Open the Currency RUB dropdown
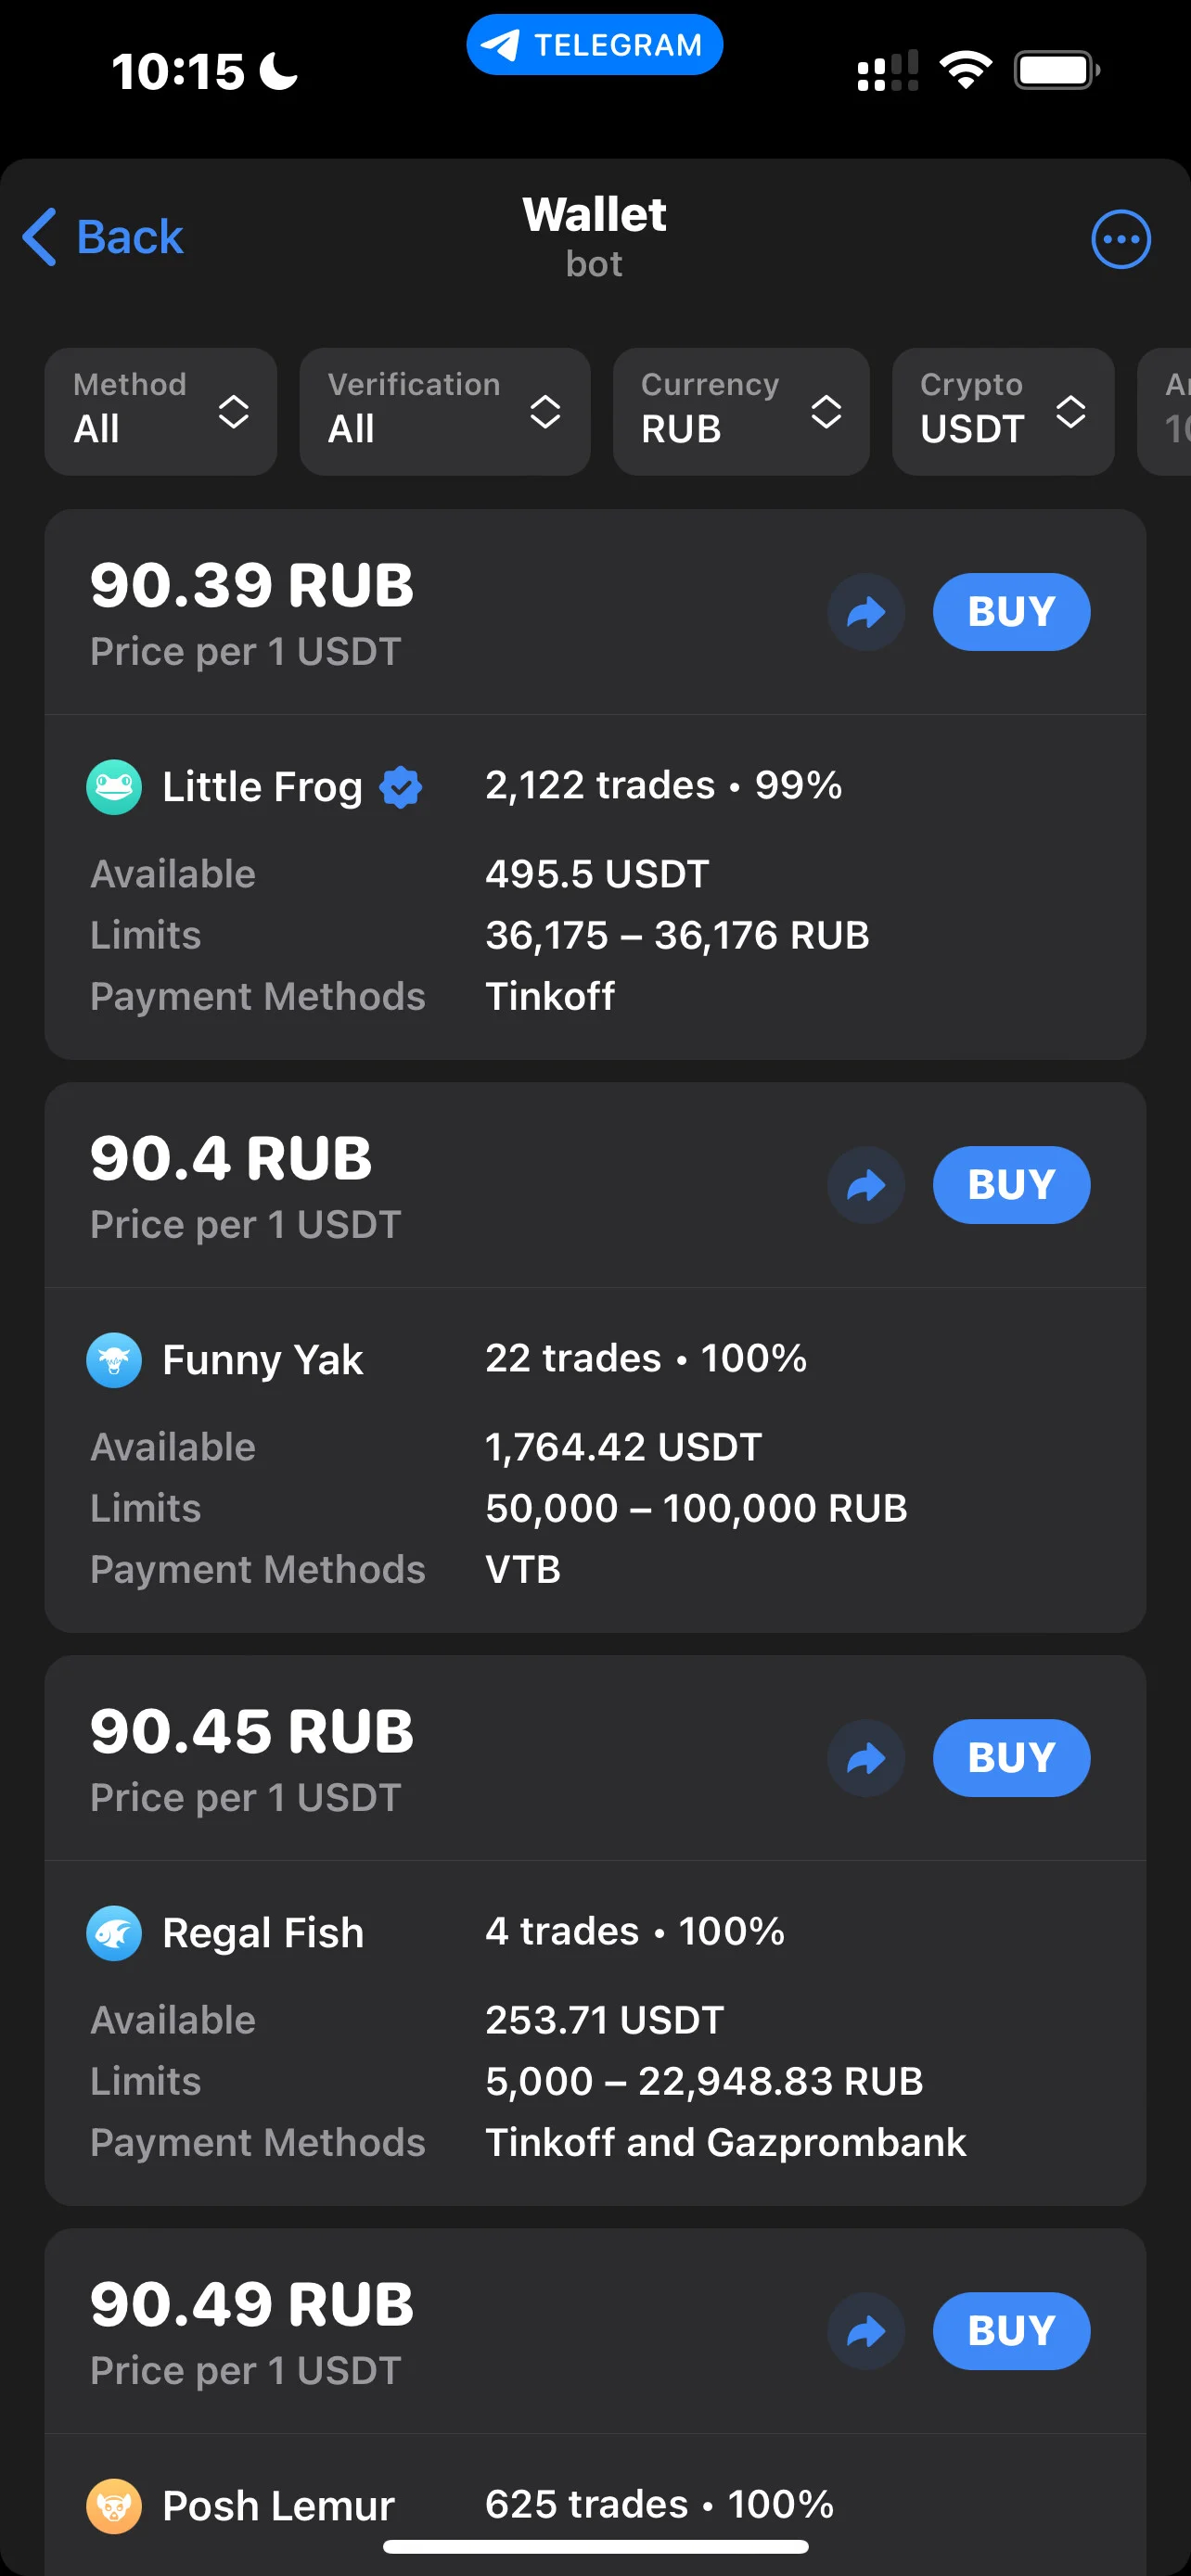The image size is (1191, 2576). pos(741,411)
